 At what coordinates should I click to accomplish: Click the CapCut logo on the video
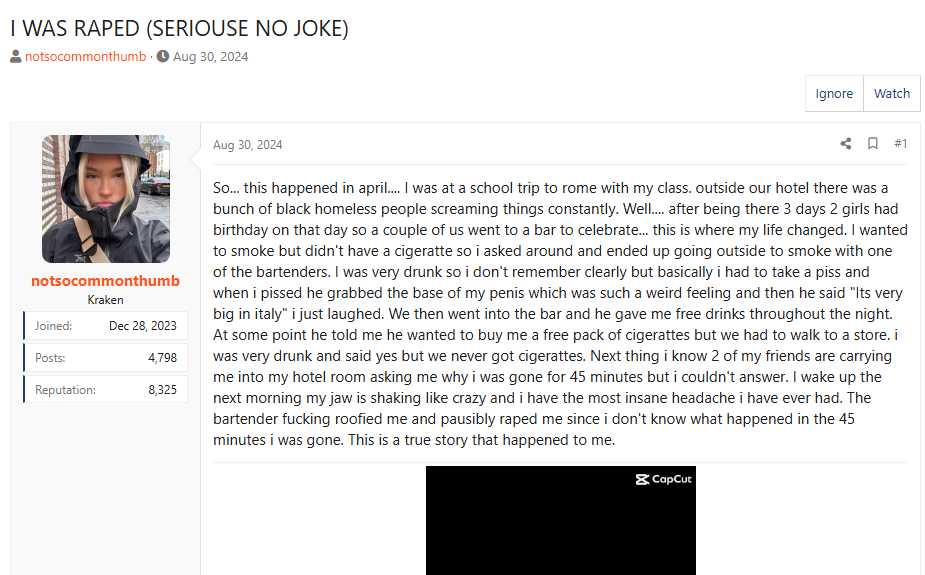(x=664, y=479)
